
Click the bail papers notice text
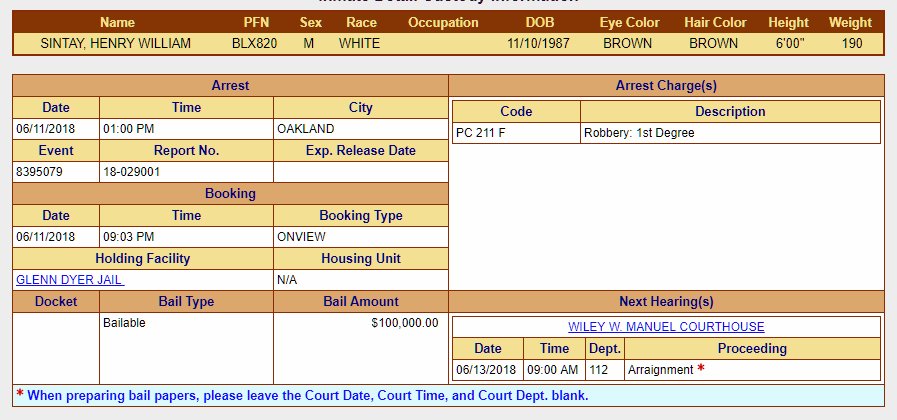(x=308, y=396)
